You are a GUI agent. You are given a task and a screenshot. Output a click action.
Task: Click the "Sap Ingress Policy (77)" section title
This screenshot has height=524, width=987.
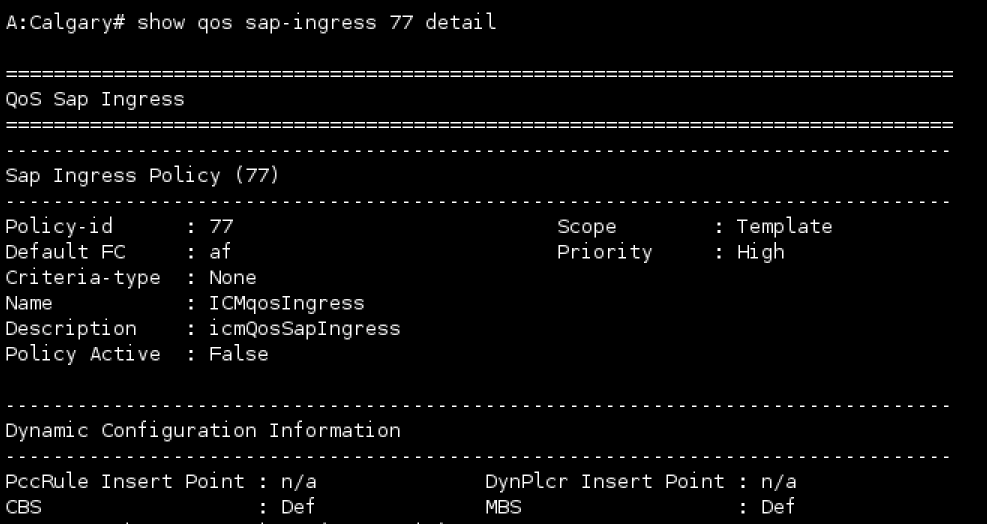[x=142, y=175]
